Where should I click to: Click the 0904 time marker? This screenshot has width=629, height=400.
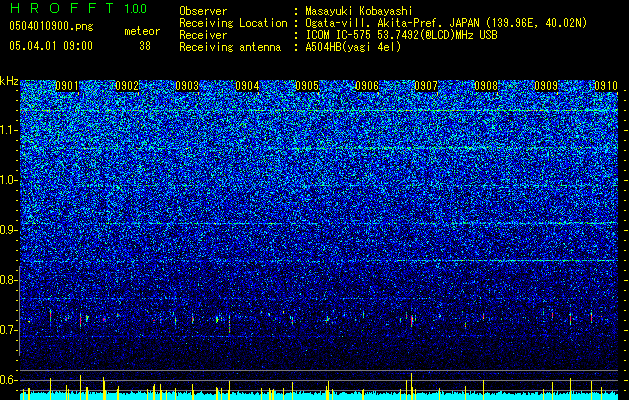(247, 86)
